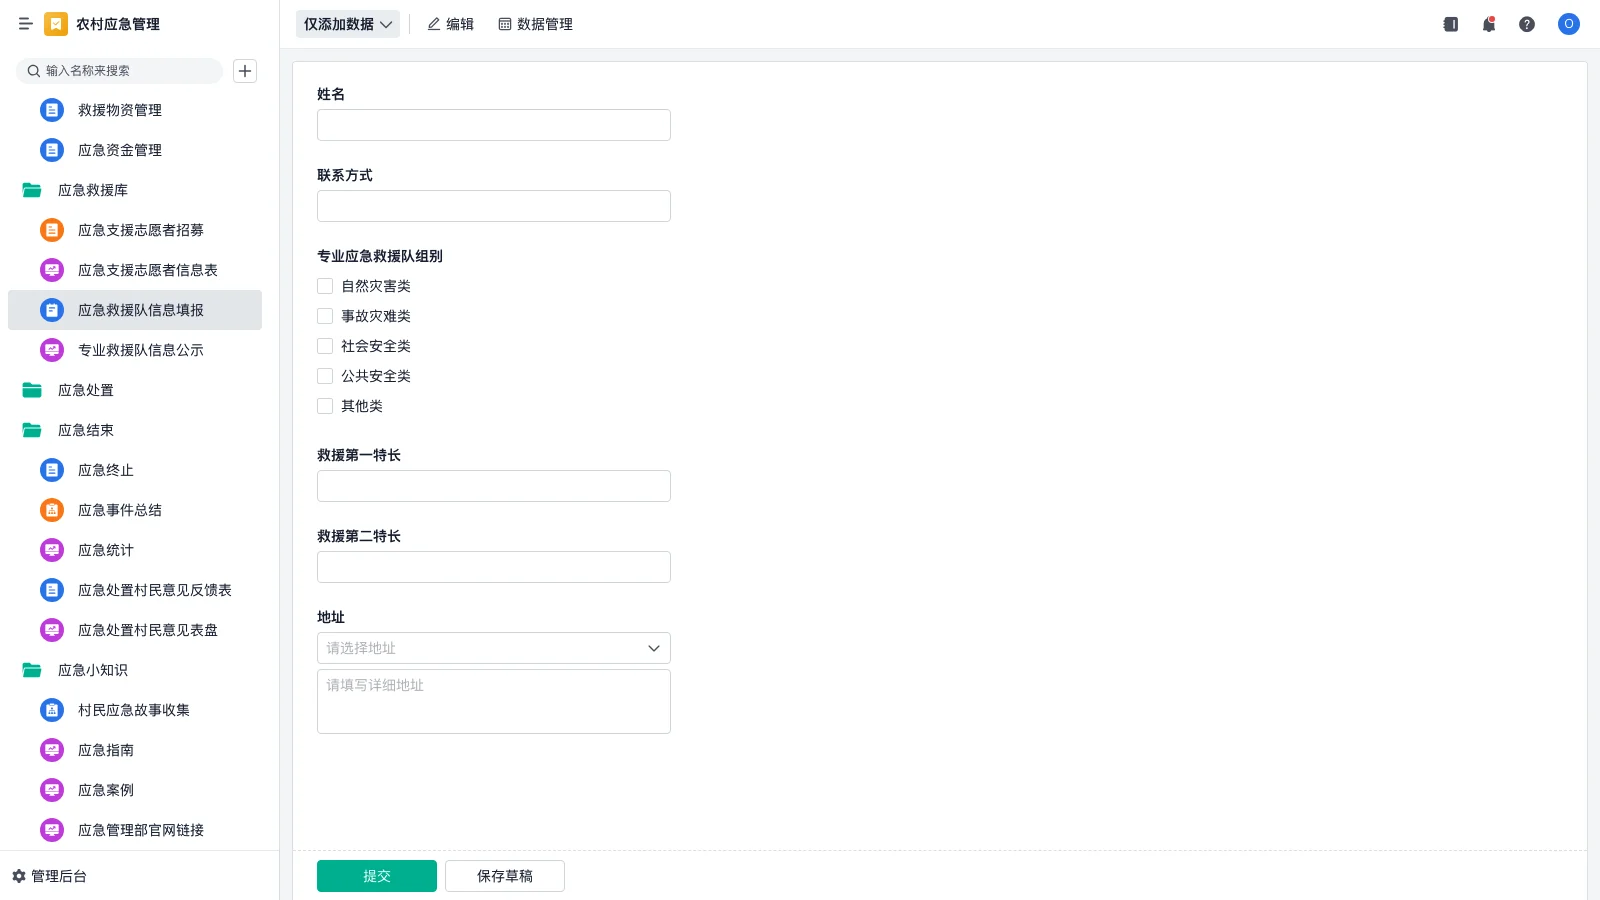
Task: Click the pencil icon for 编辑
Action: 434,24
